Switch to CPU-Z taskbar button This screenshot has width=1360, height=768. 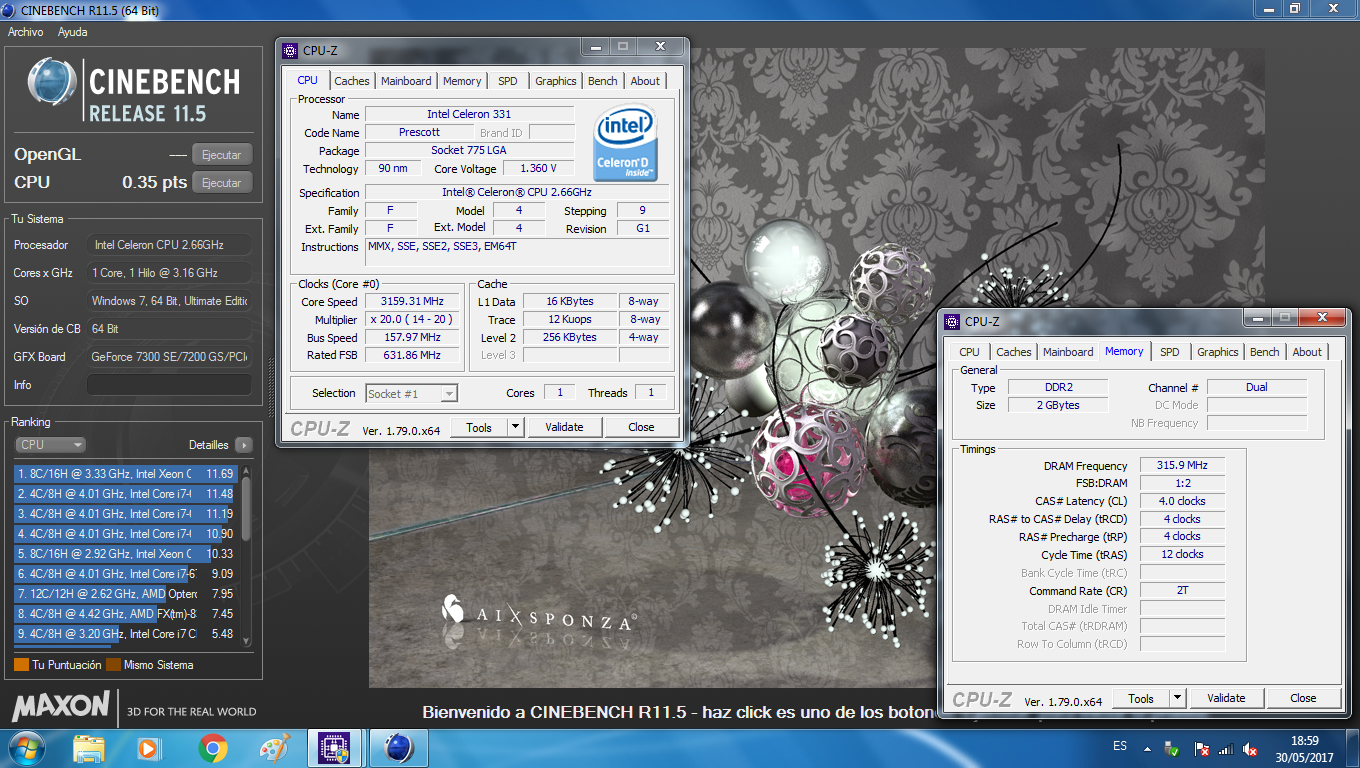click(333, 748)
